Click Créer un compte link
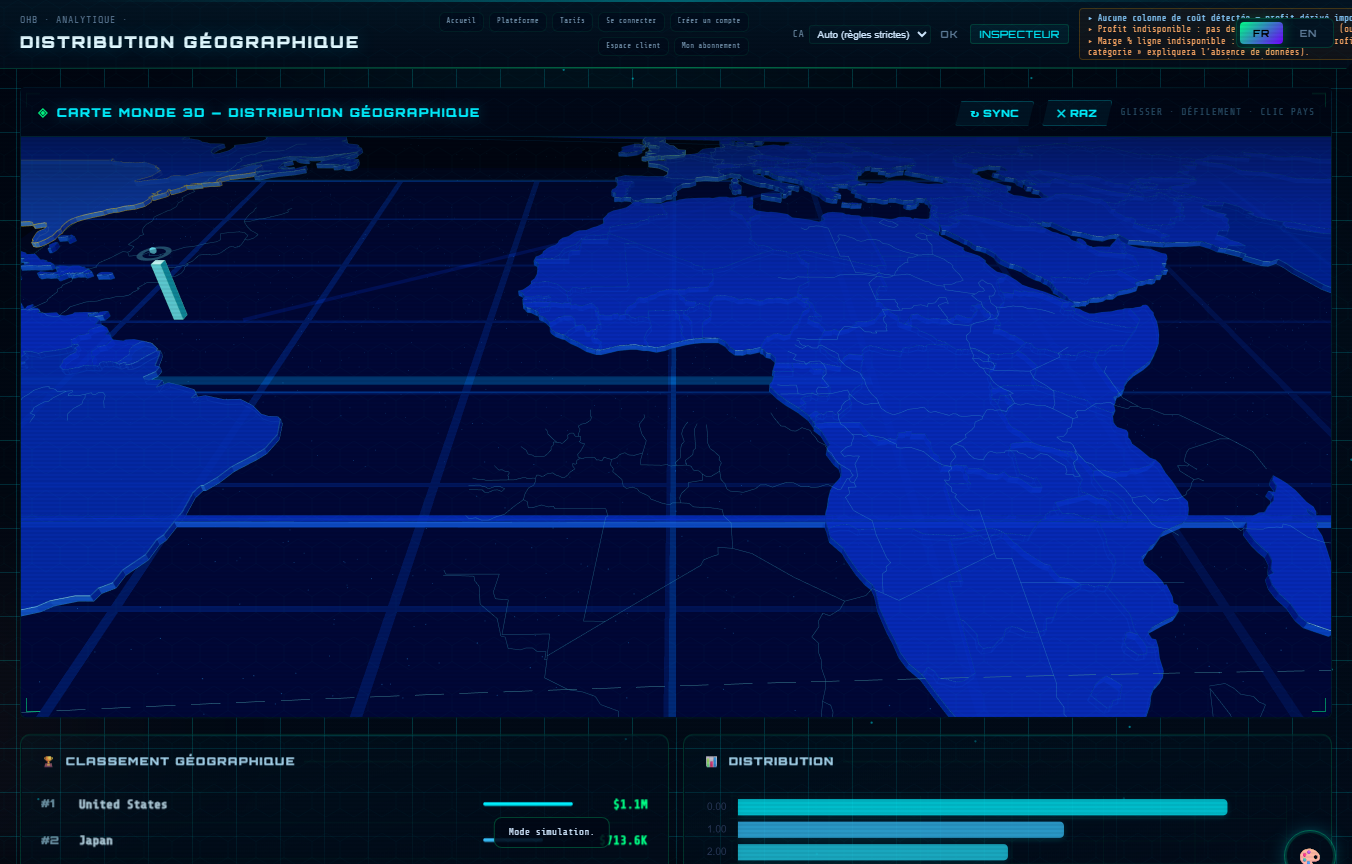This screenshot has width=1352, height=864. click(x=709, y=21)
